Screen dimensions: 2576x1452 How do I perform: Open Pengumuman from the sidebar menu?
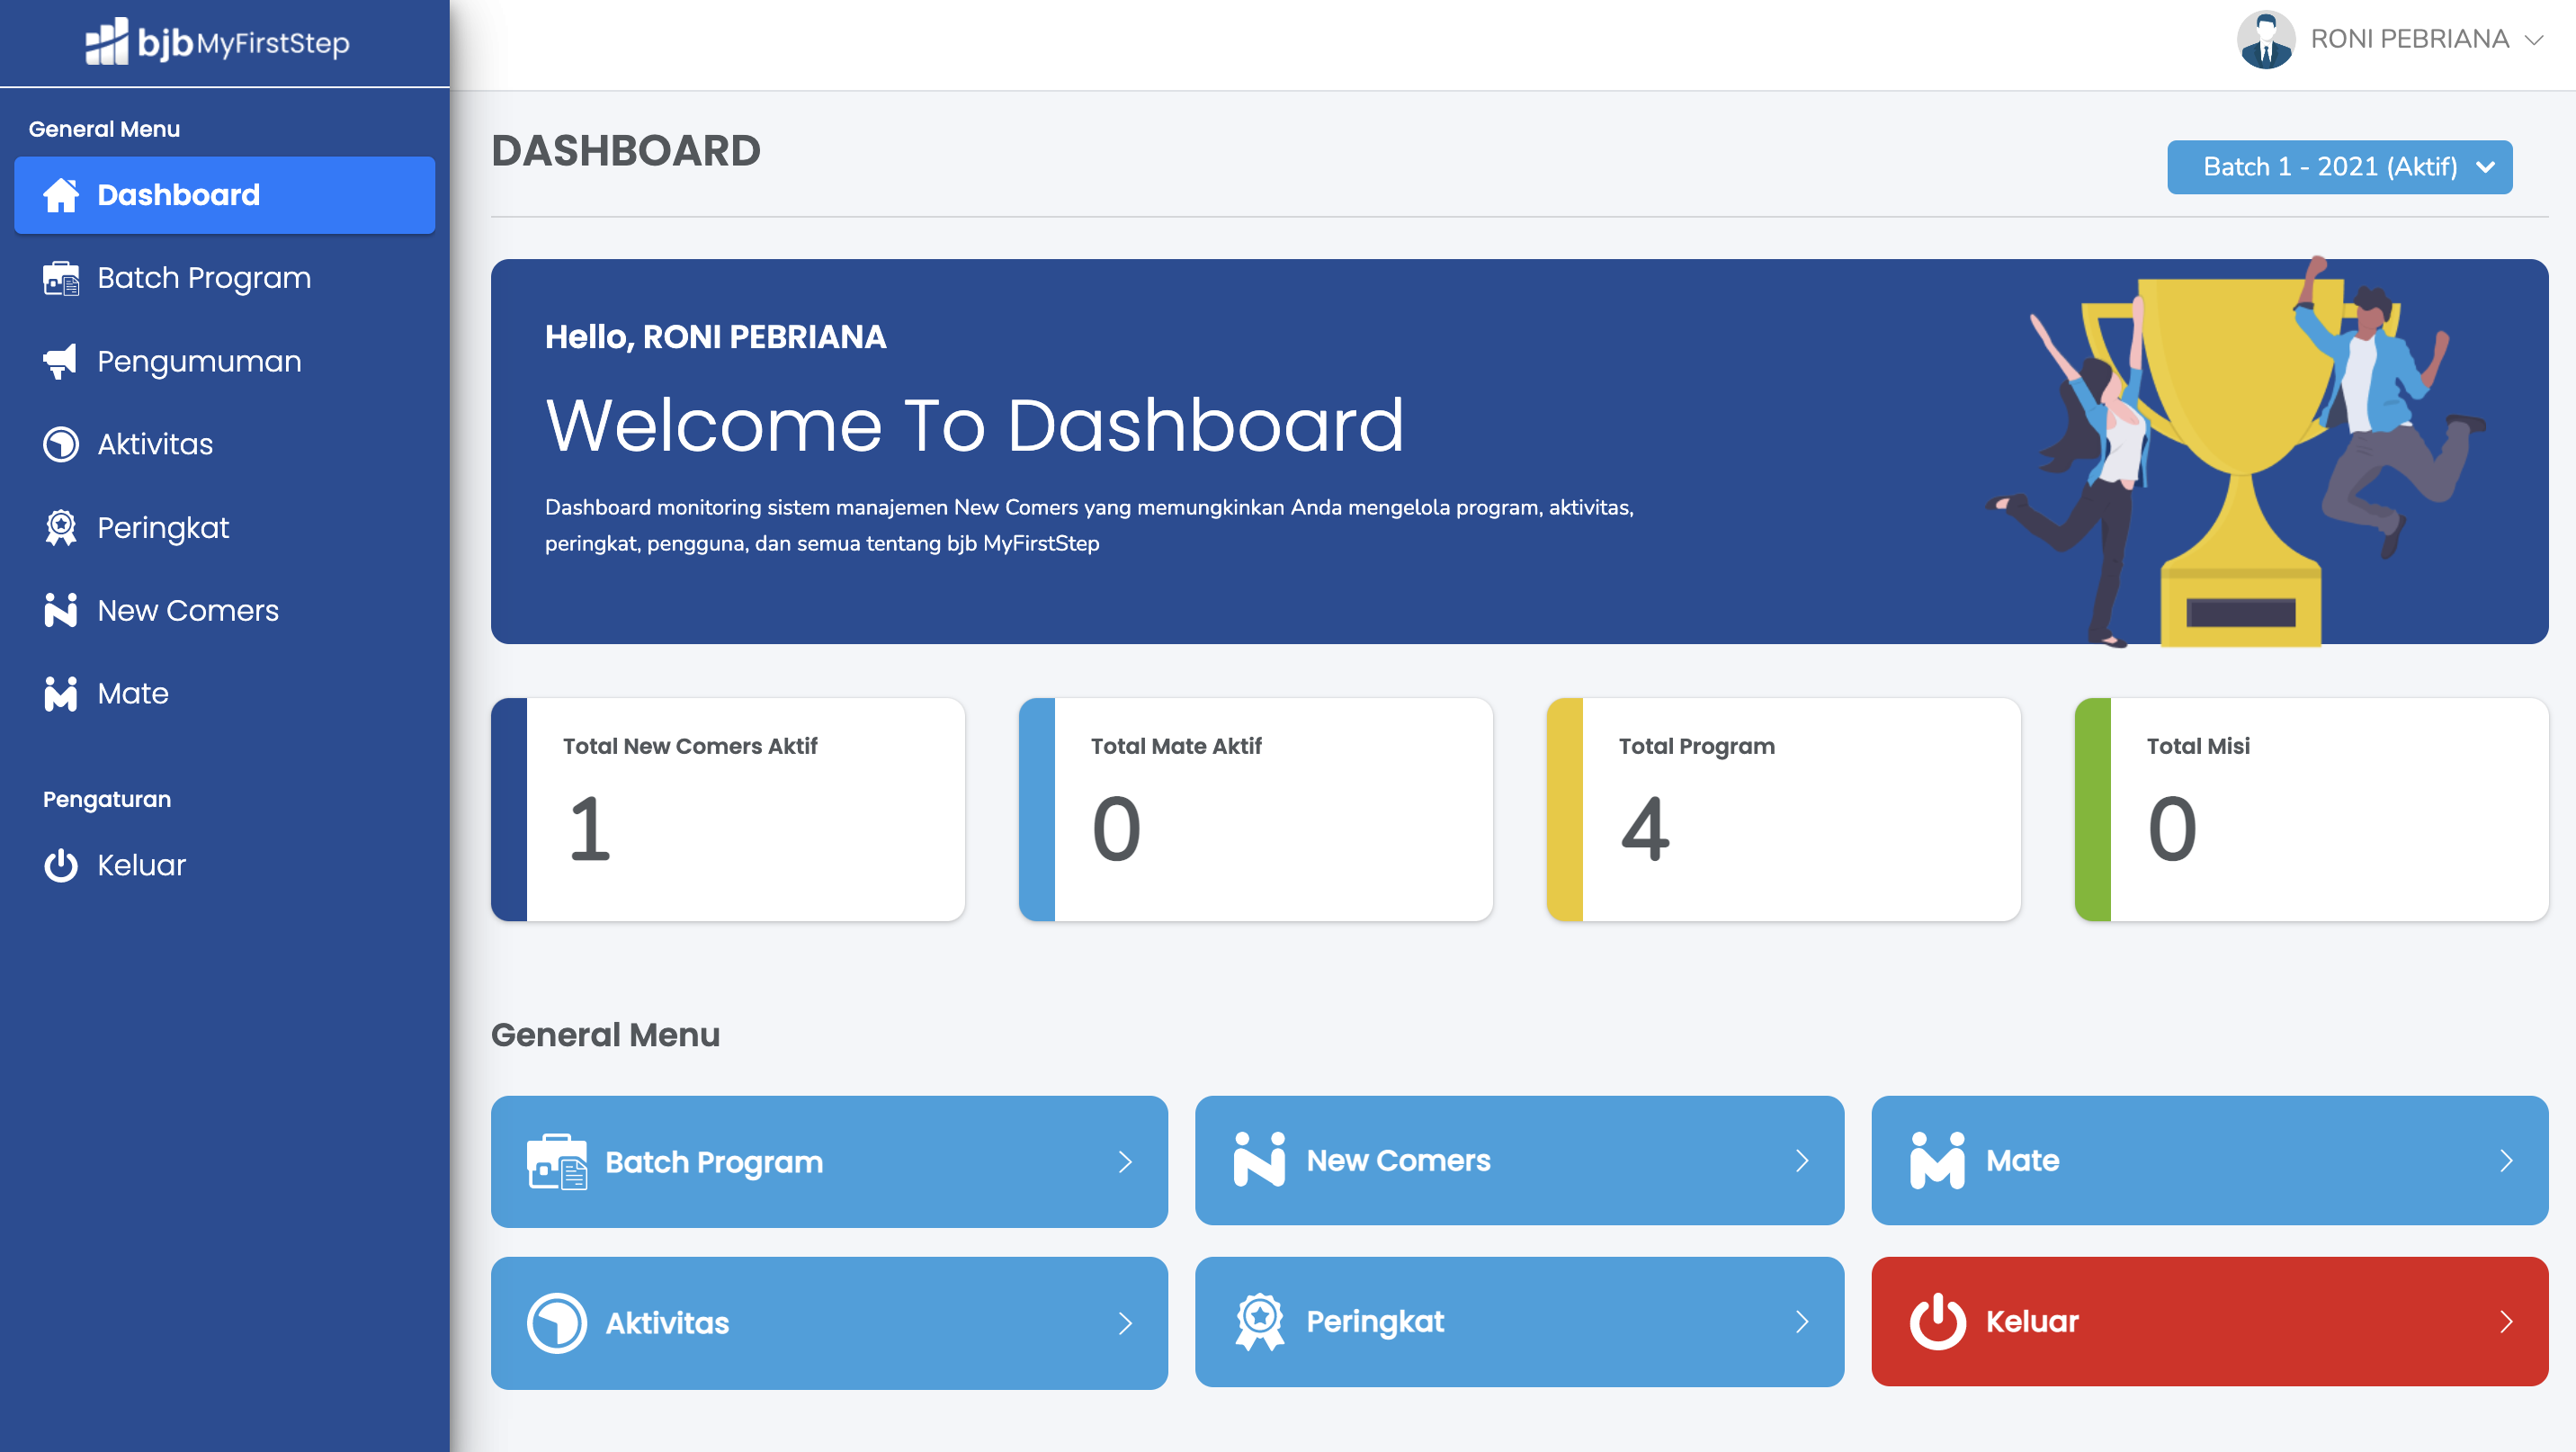click(x=199, y=361)
